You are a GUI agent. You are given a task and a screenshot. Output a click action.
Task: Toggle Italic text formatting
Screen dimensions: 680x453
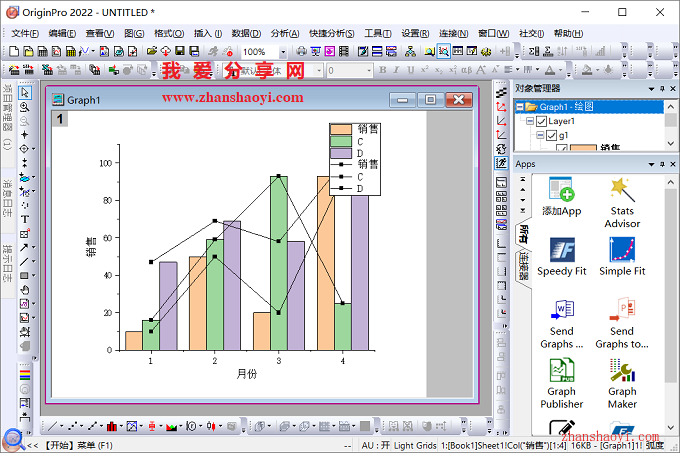pyautogui.click(x=396, y=70)
